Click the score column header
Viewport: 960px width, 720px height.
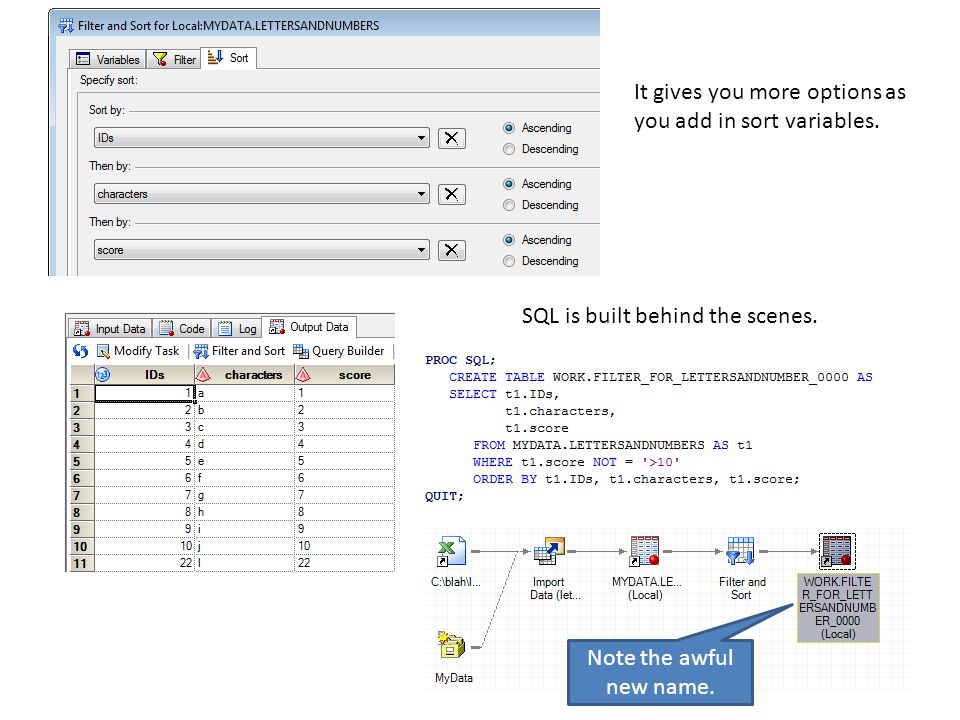(x=345, y=375)
